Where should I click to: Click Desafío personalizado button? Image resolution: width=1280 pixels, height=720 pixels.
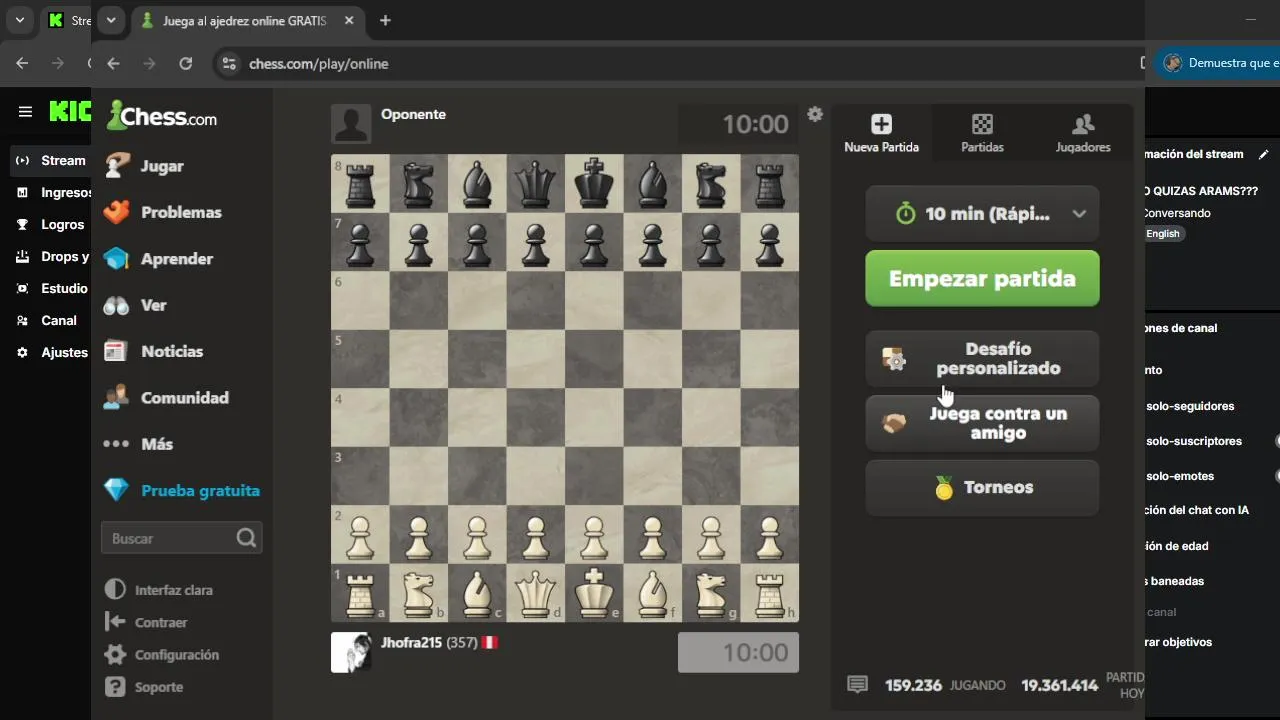point(982,359)
